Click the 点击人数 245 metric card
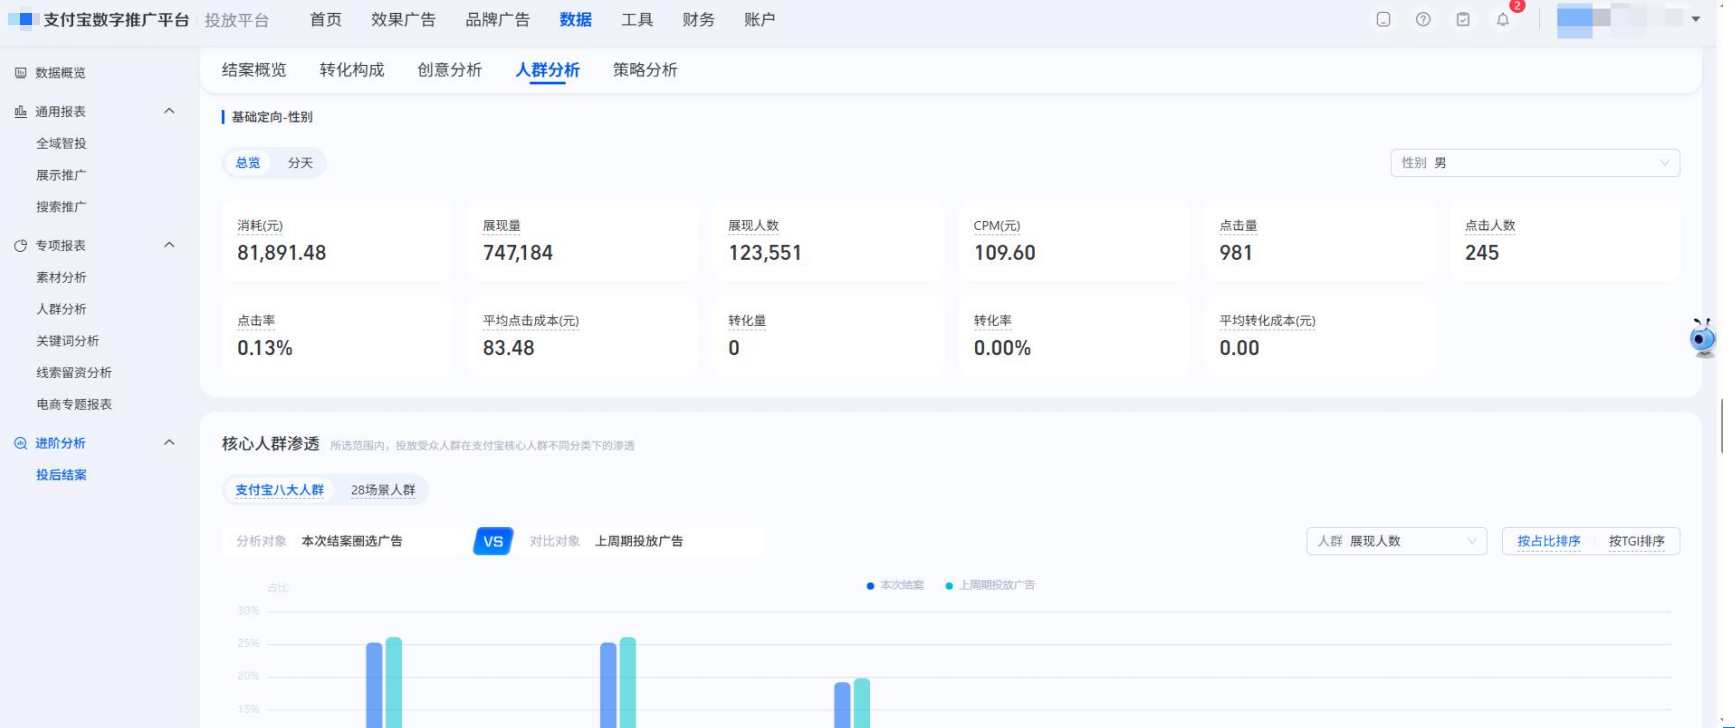 pyautogui.click(x=1565, y=240)
